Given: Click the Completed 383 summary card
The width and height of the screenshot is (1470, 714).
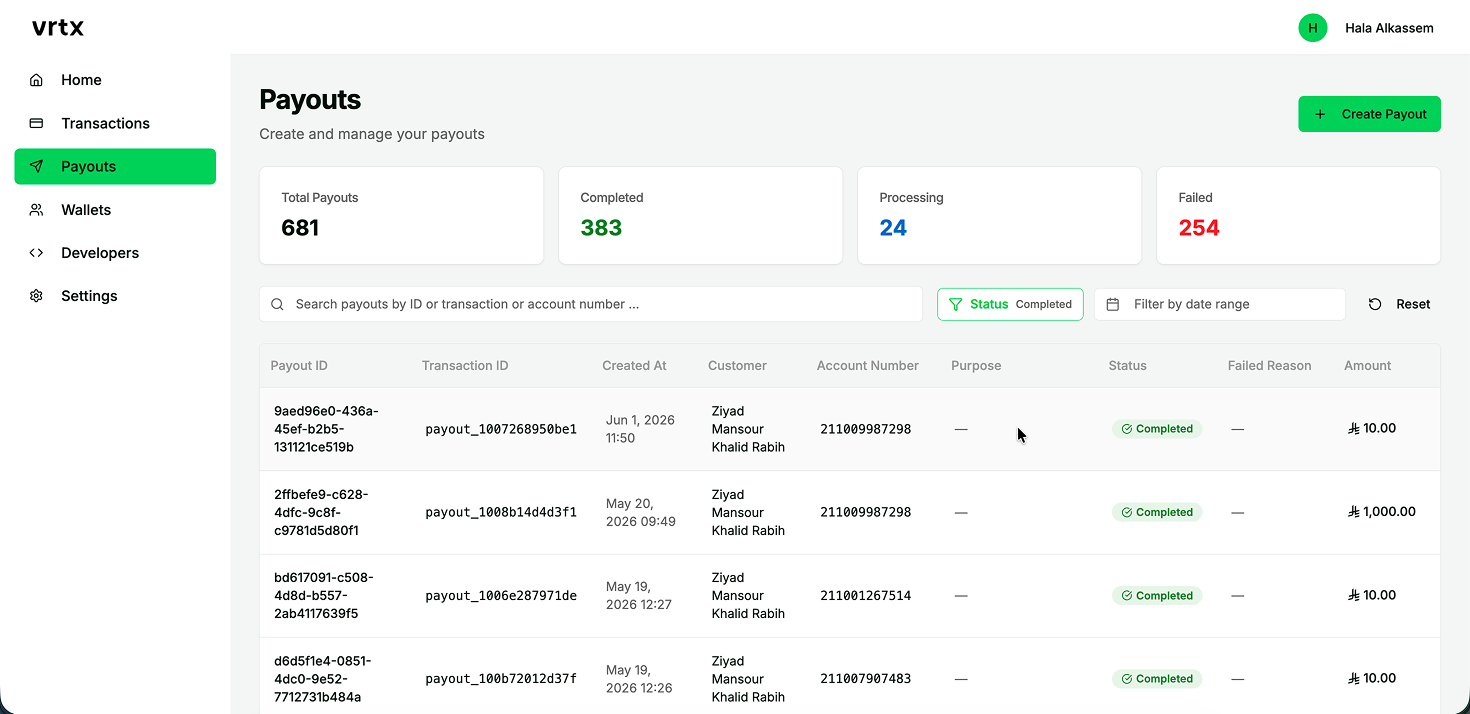Looking at the screenshot, I should coord(700,215).
